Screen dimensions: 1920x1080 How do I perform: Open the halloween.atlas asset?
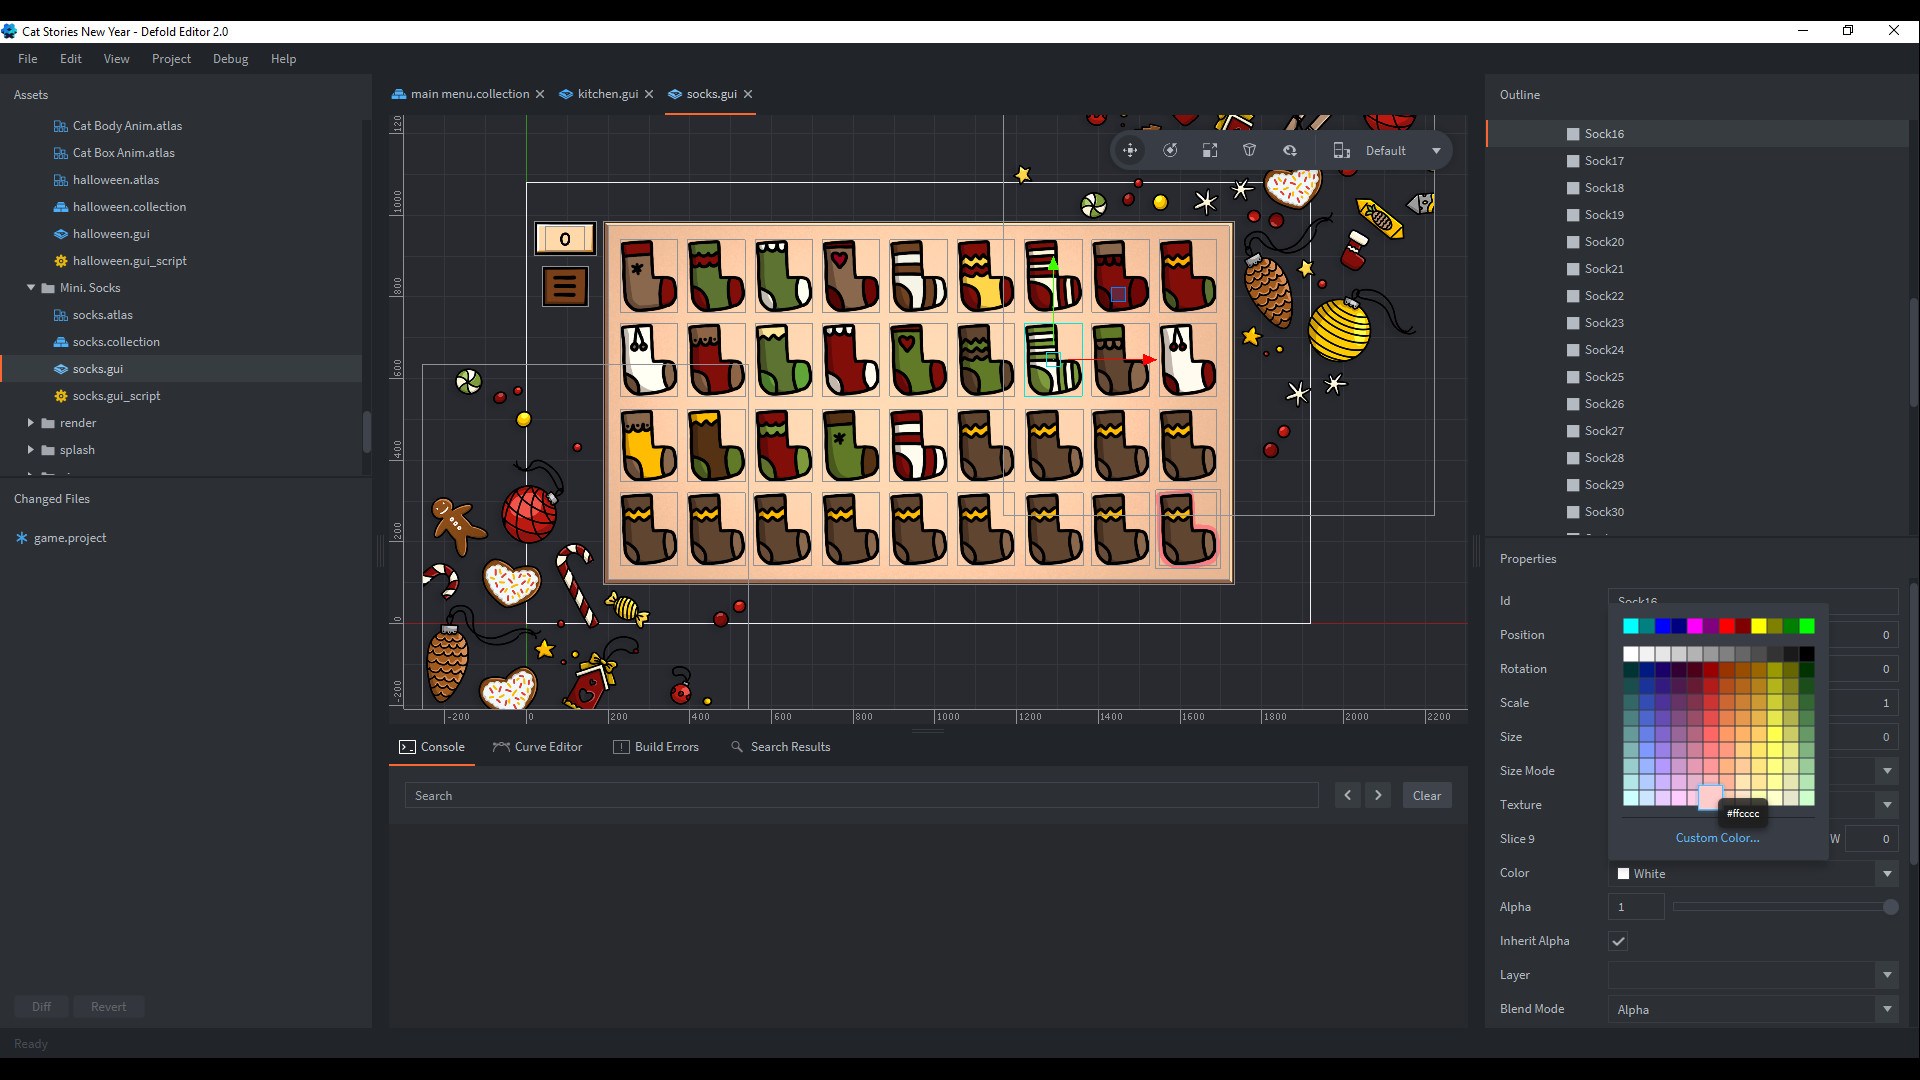tap(116, 179)
